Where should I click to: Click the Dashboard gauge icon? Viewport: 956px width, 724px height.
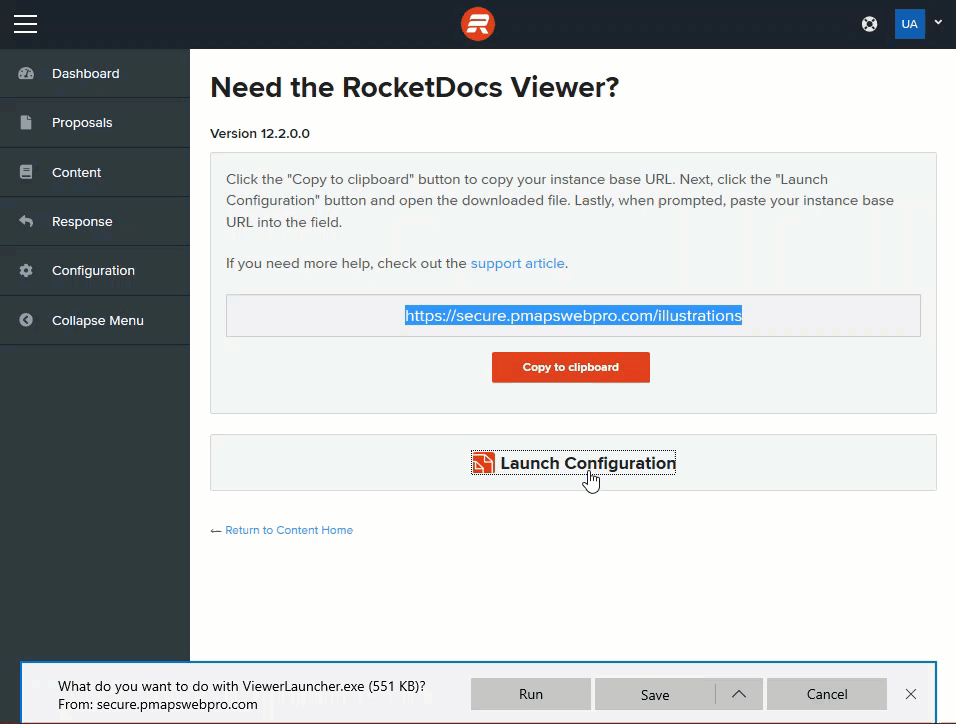click(26, 73)
